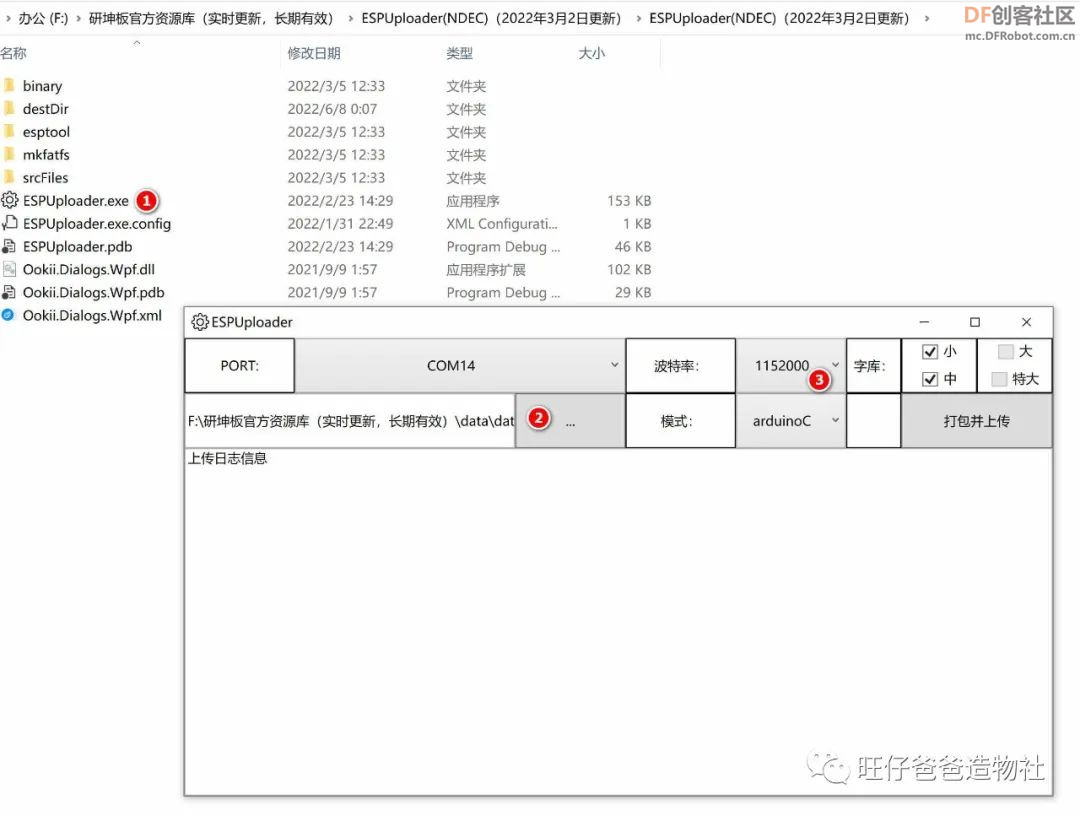Click the 2022/6/8 0:07 date cell
The height and width of the screenshot is (816, 1080).
[x=332, y=108]
